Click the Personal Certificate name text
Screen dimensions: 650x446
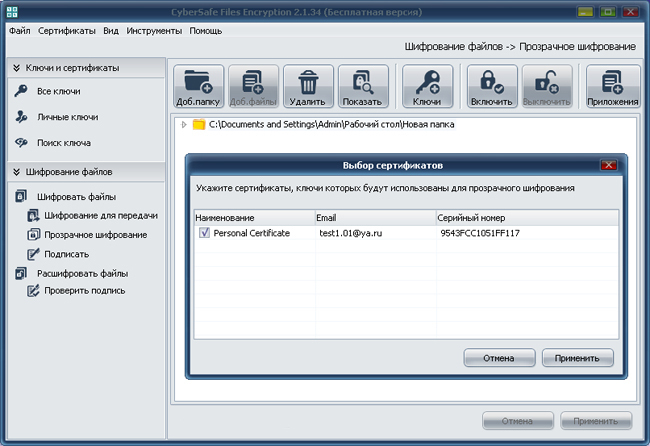click(x=252, y=233)
